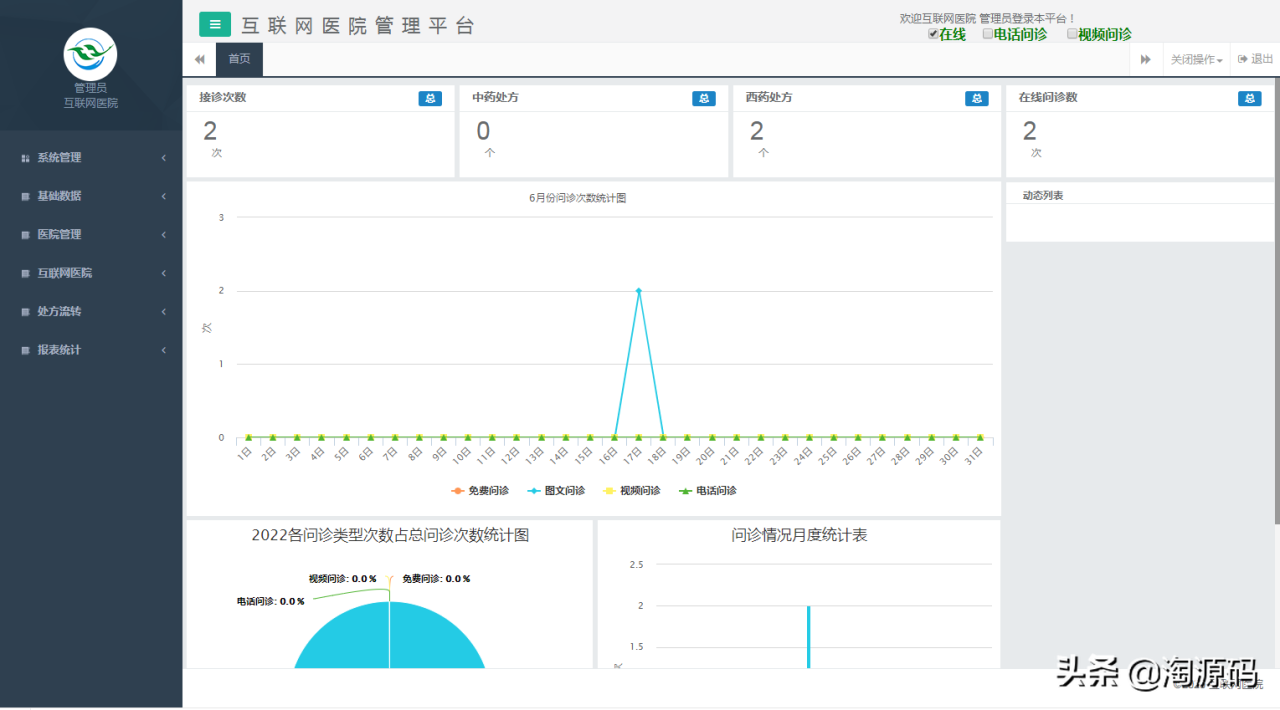Toggle 电话问诊 legend series in chart
1280x710 pixels.
(708, 491)
